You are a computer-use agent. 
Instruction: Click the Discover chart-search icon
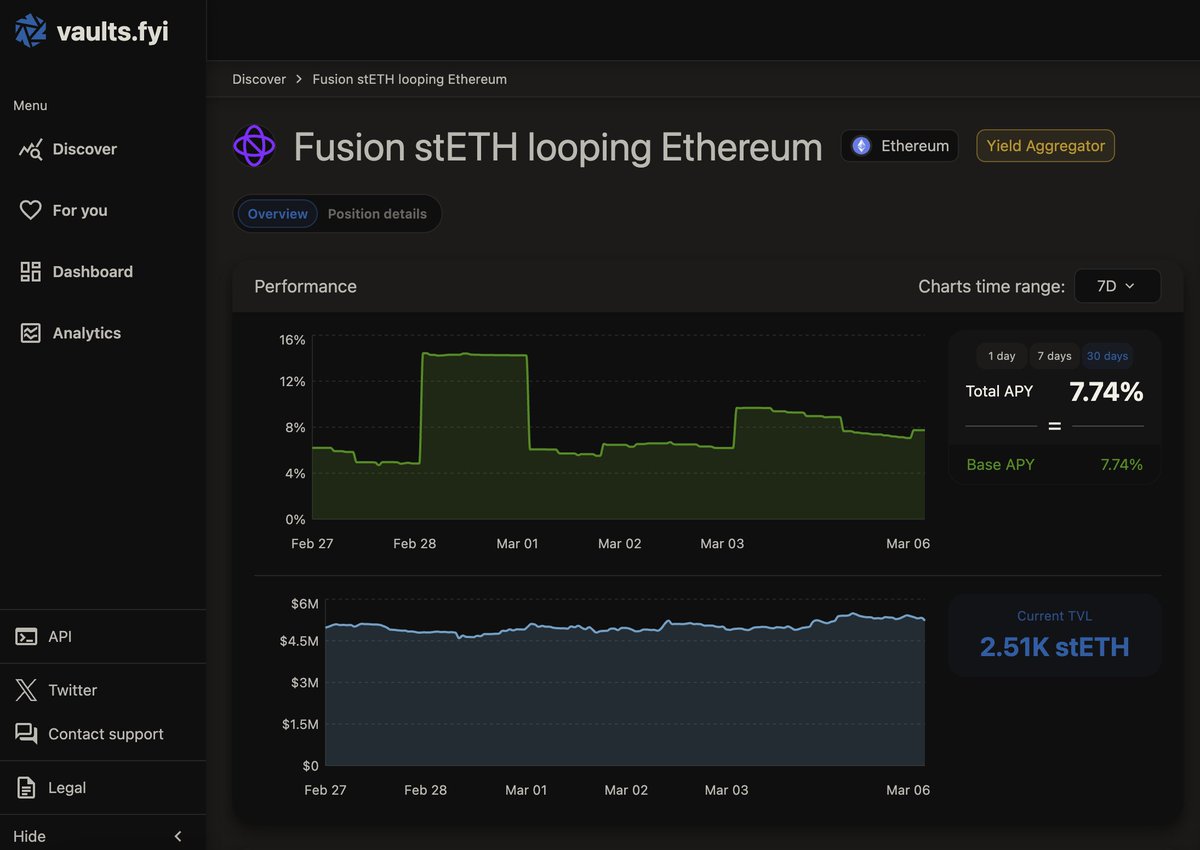point(31,149)
